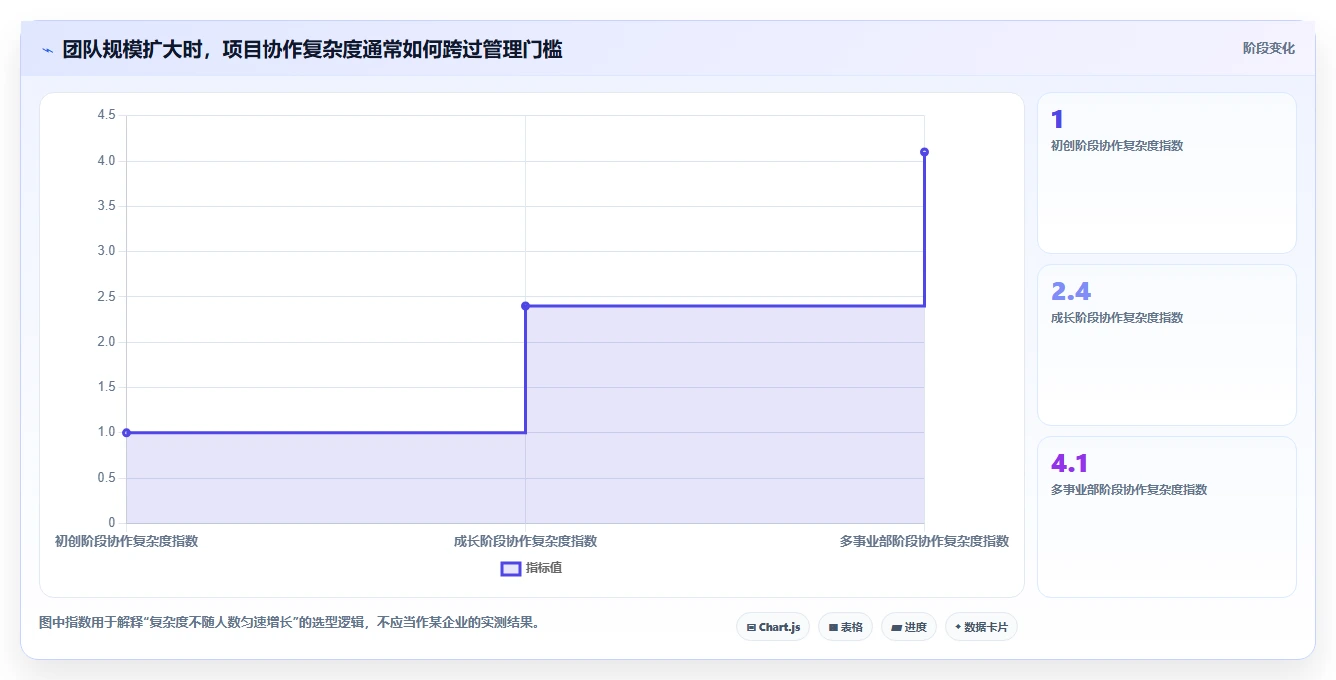Click the y-axis tick label 3.5
Image resolution: width=1336 pixels, height=680 pixels.
point(106,206)
